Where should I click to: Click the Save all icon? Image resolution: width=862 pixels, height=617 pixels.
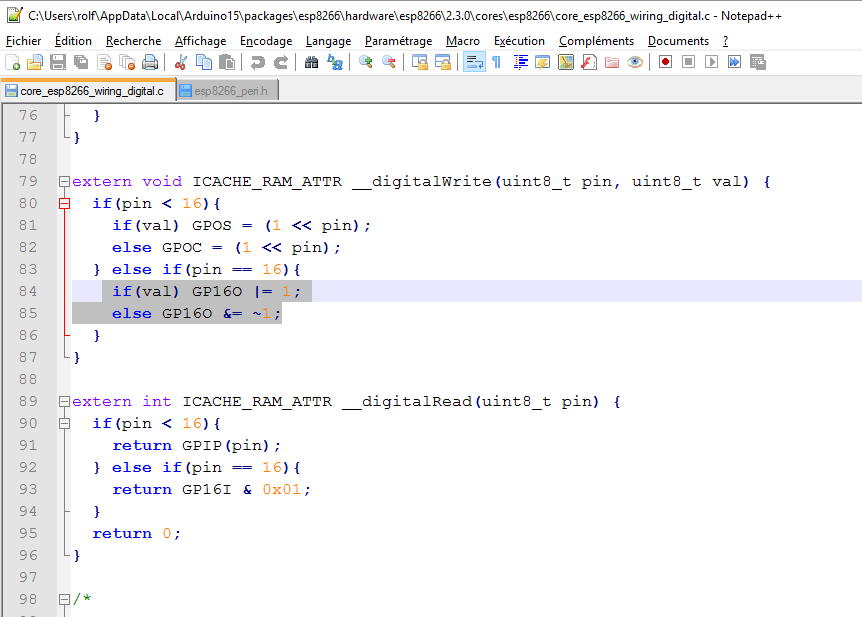tap(81, 62)
